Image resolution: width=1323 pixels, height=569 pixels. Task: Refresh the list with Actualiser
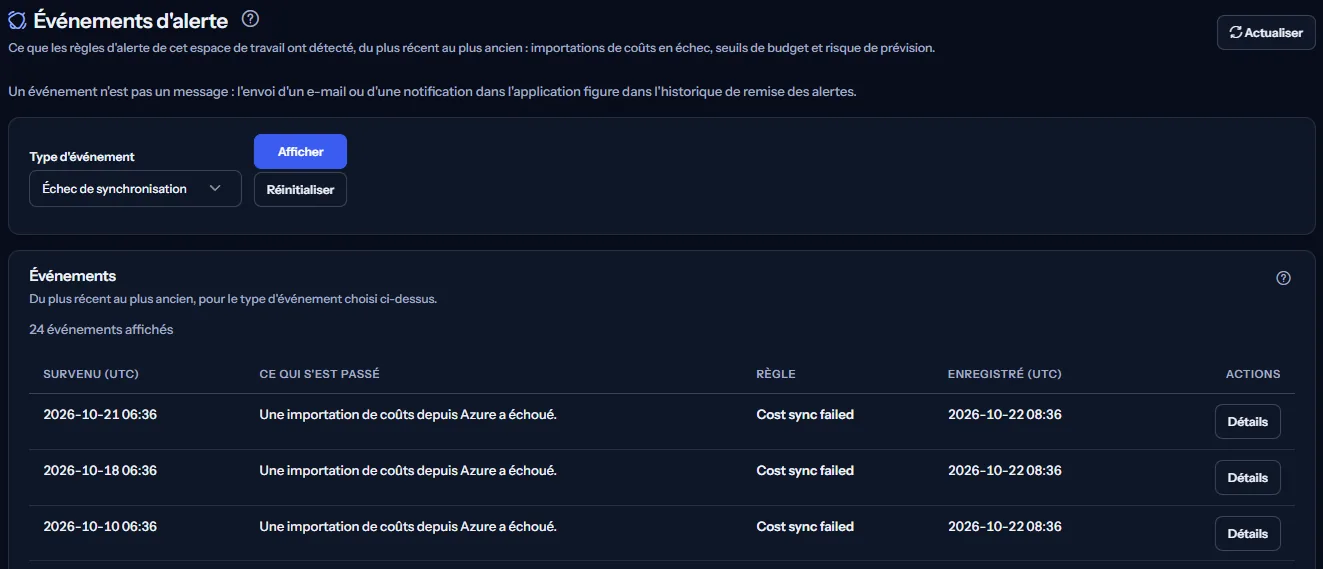coord(1266,33)
